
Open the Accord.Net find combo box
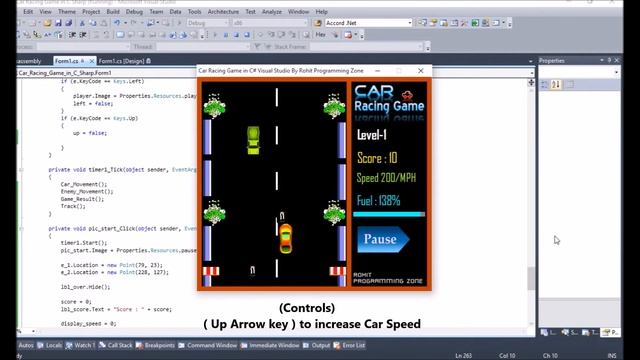pos(369,23)
